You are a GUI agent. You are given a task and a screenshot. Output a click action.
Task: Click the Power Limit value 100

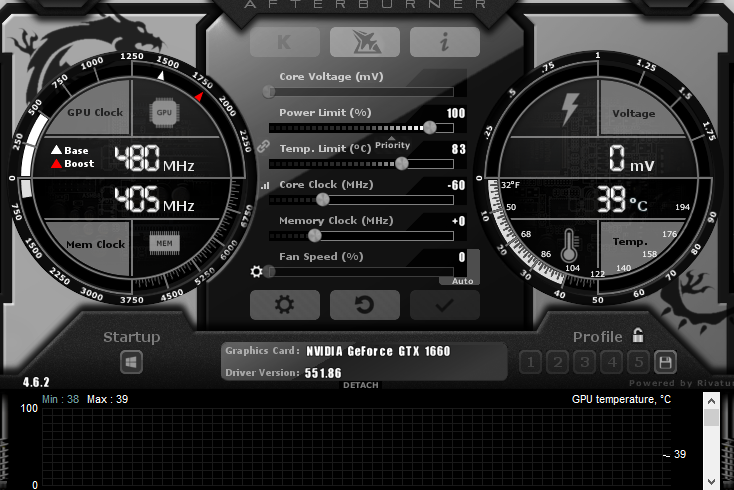(x=455, y=113)
